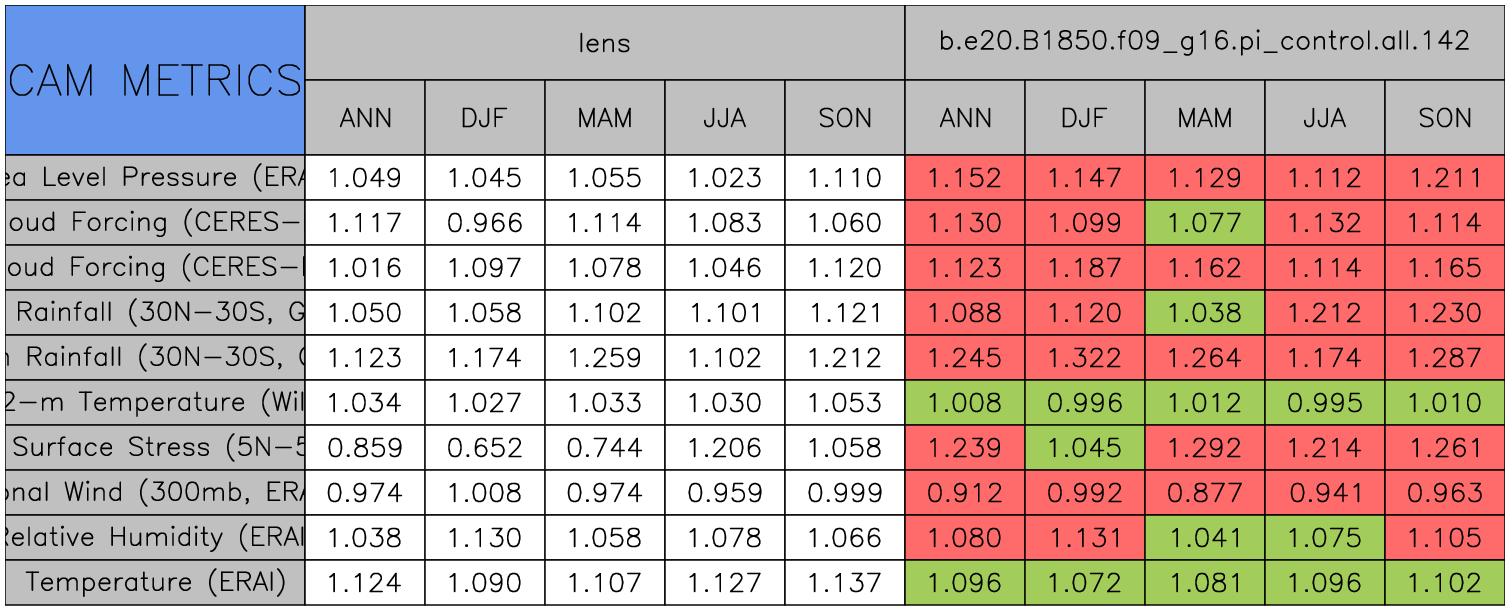Click the red cell showing 1.211

[1445, 178]
